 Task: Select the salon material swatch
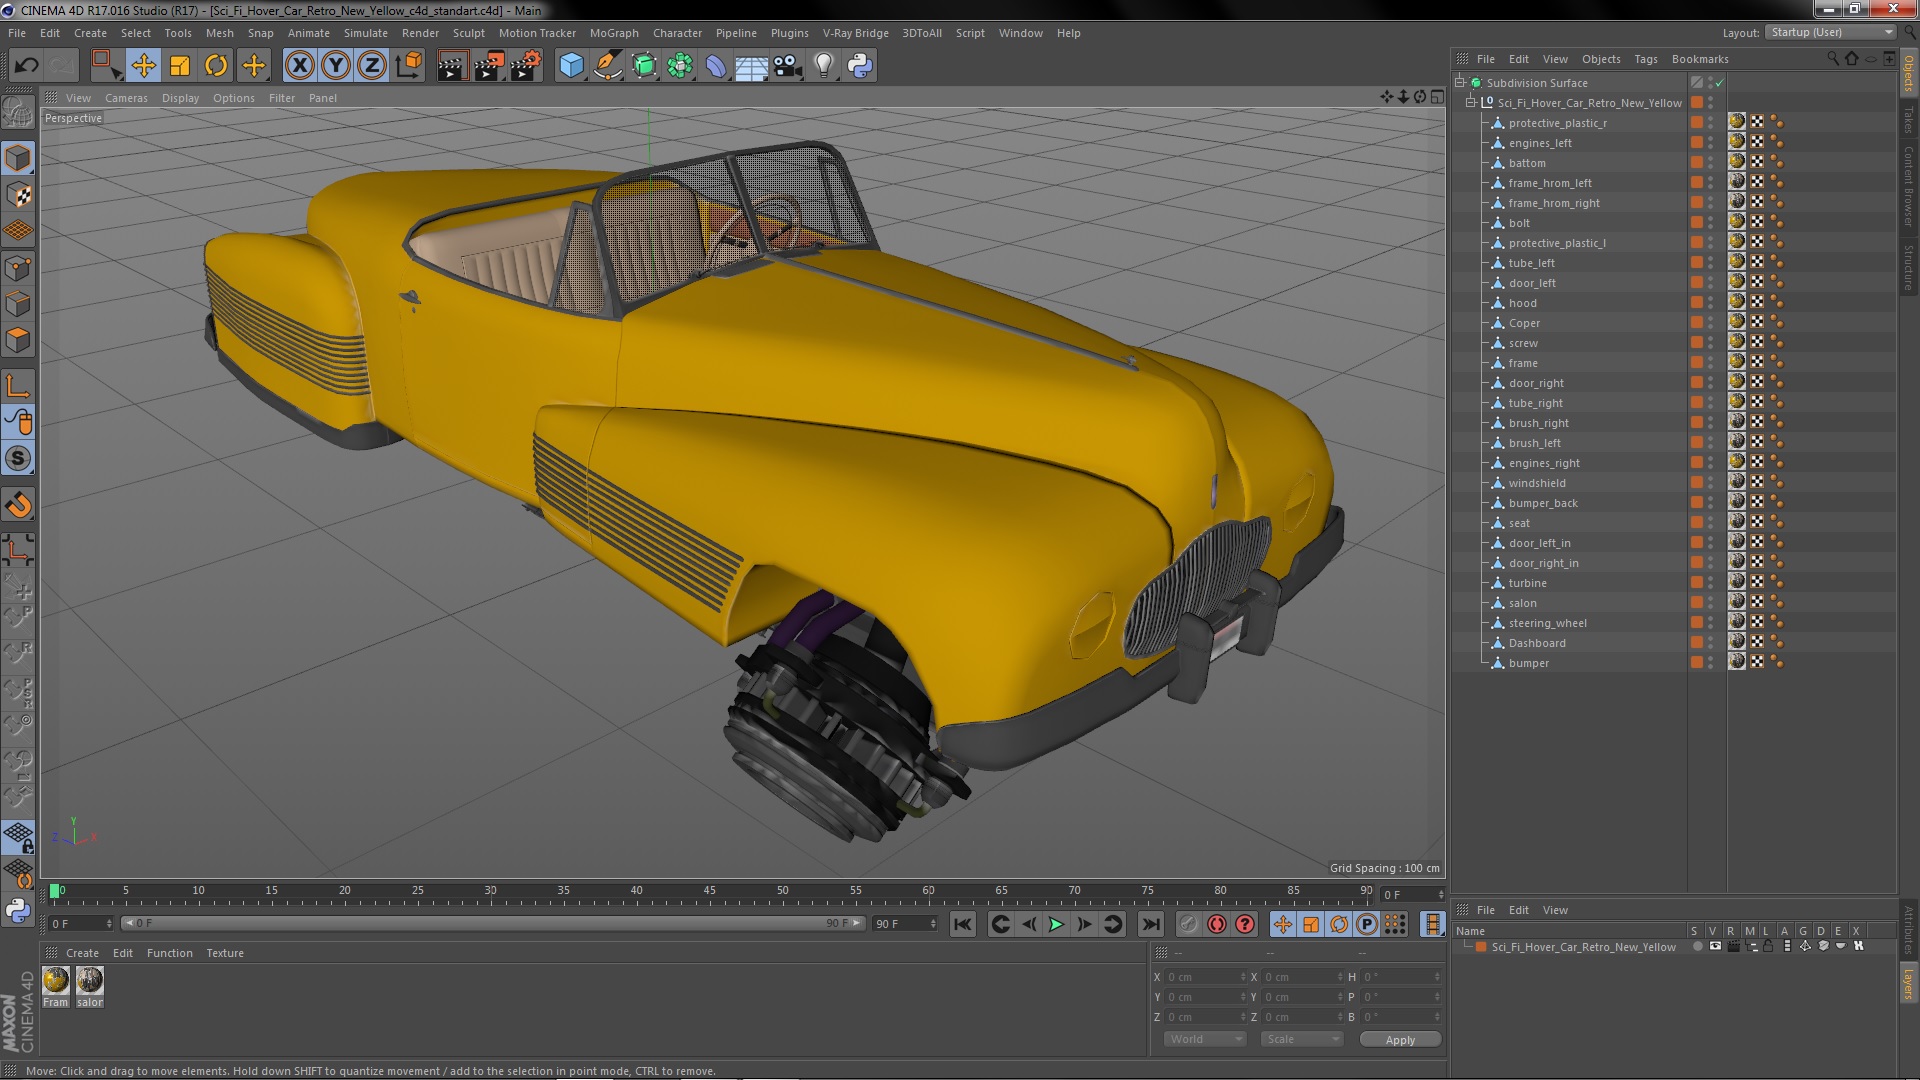point(90,981)
